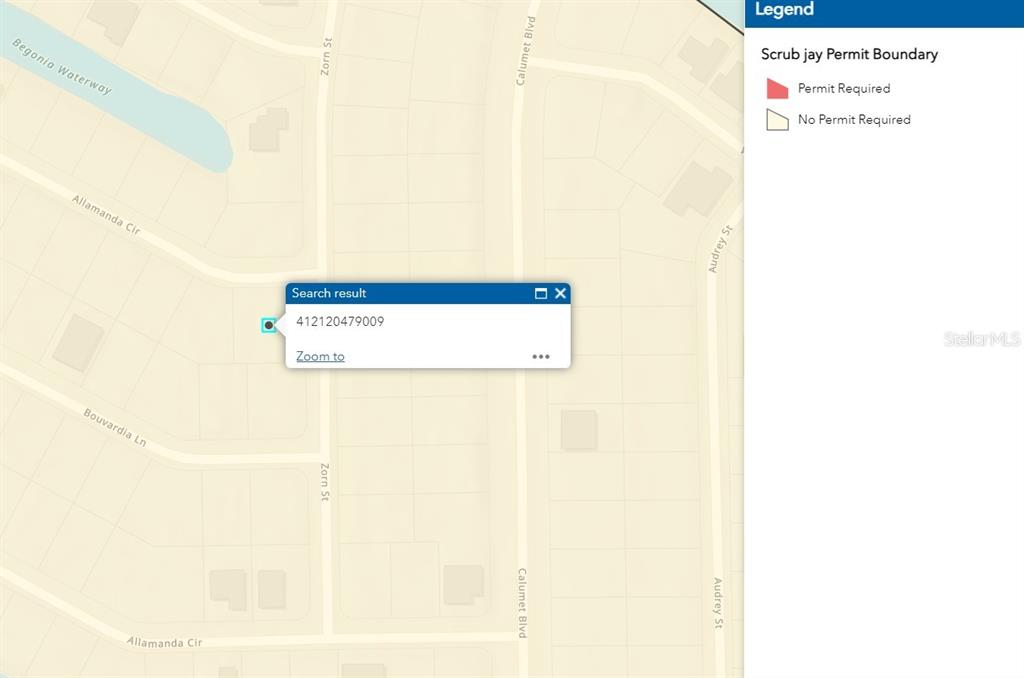Click the Permit Required legend label

pos(843,89)
